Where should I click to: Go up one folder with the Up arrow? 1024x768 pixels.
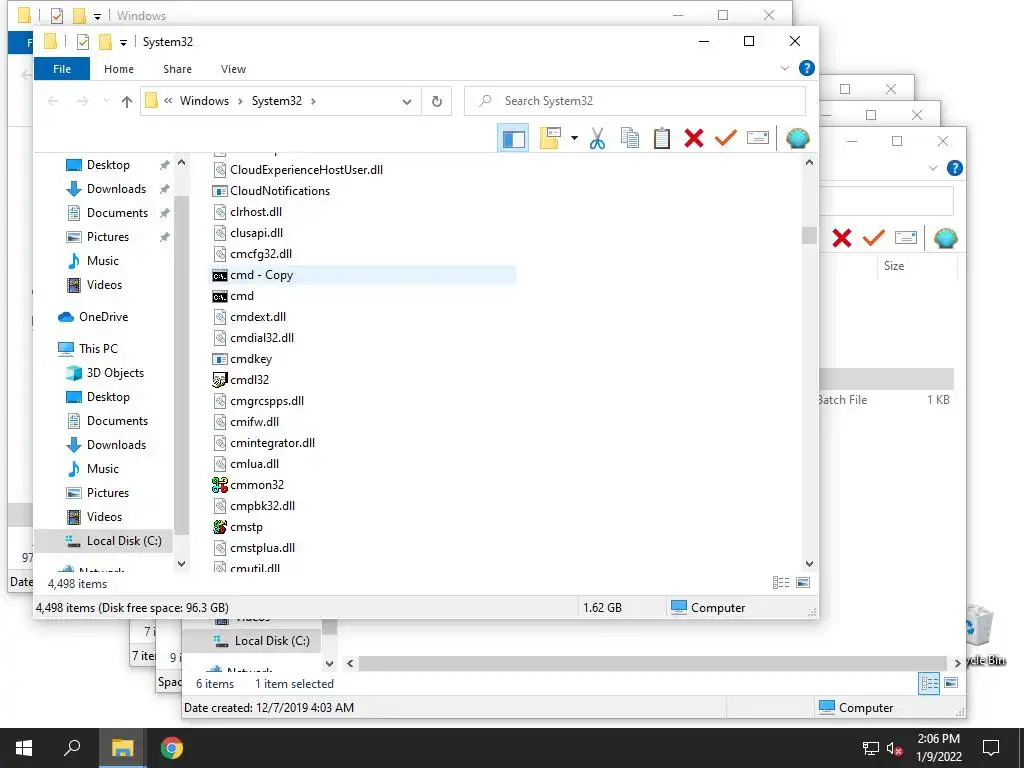(127, 101)
